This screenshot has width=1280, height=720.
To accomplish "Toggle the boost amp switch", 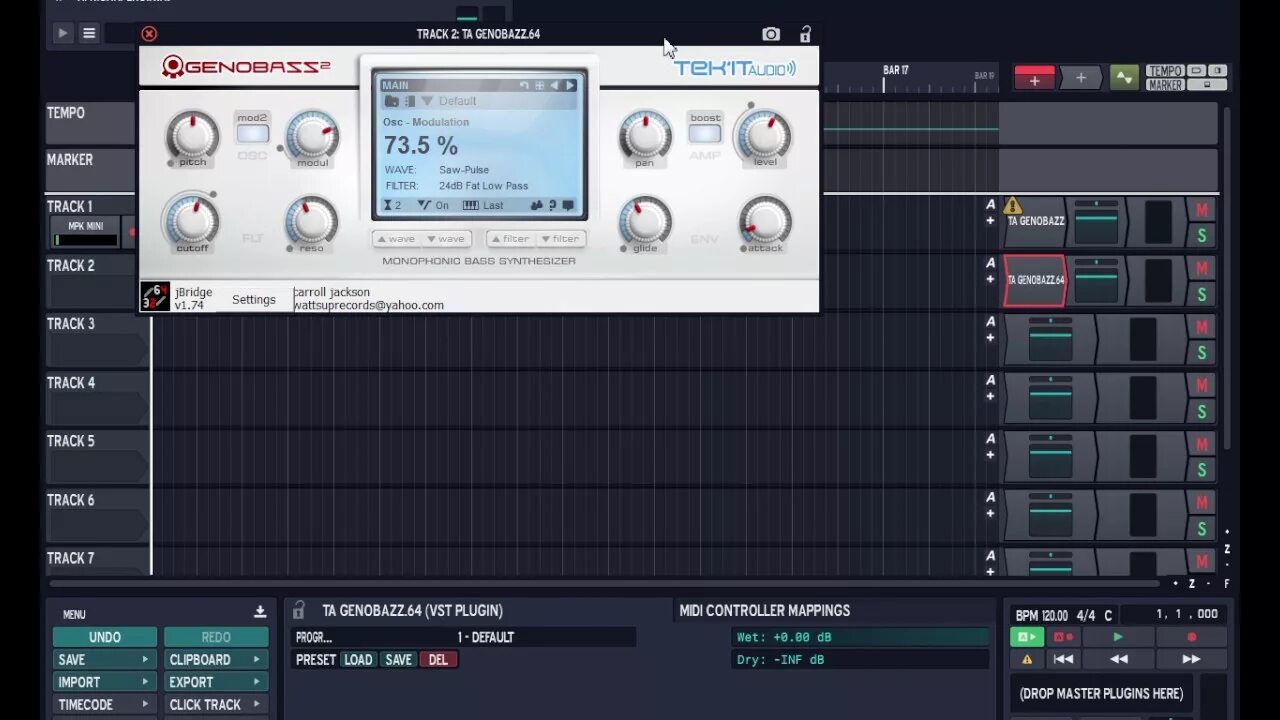I will 705,133.
